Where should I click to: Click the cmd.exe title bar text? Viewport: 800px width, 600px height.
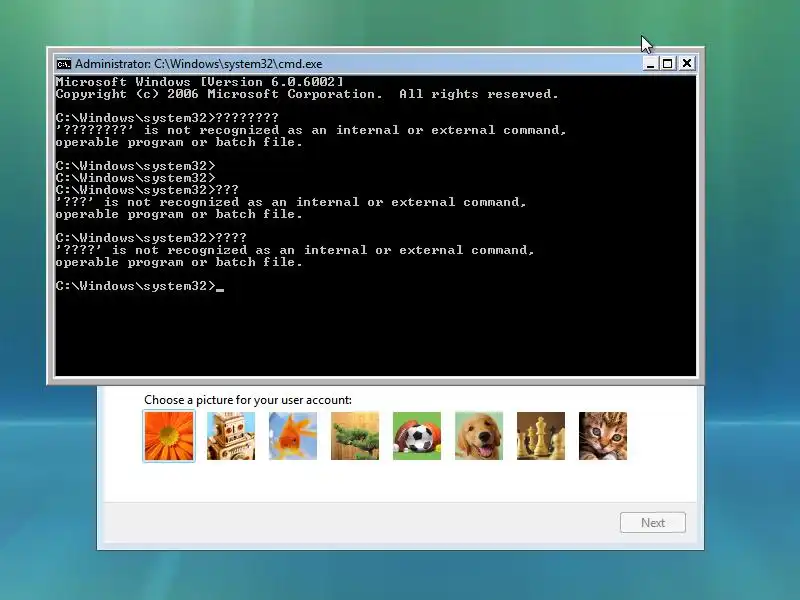198,64
